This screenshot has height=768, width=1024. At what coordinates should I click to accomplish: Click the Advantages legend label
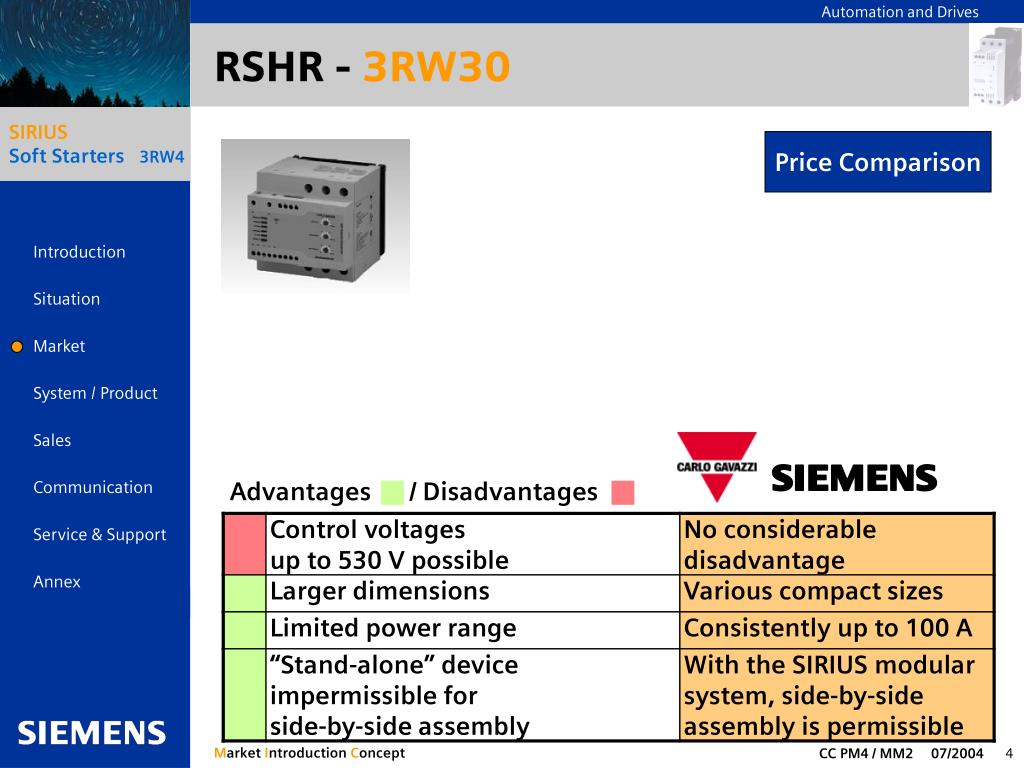pos(300,492)
